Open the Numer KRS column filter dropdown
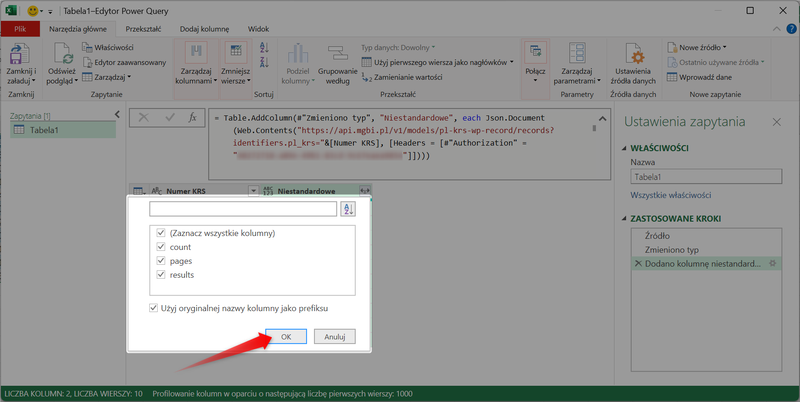This screenshot has height=402, width=800. click(254, 191)
